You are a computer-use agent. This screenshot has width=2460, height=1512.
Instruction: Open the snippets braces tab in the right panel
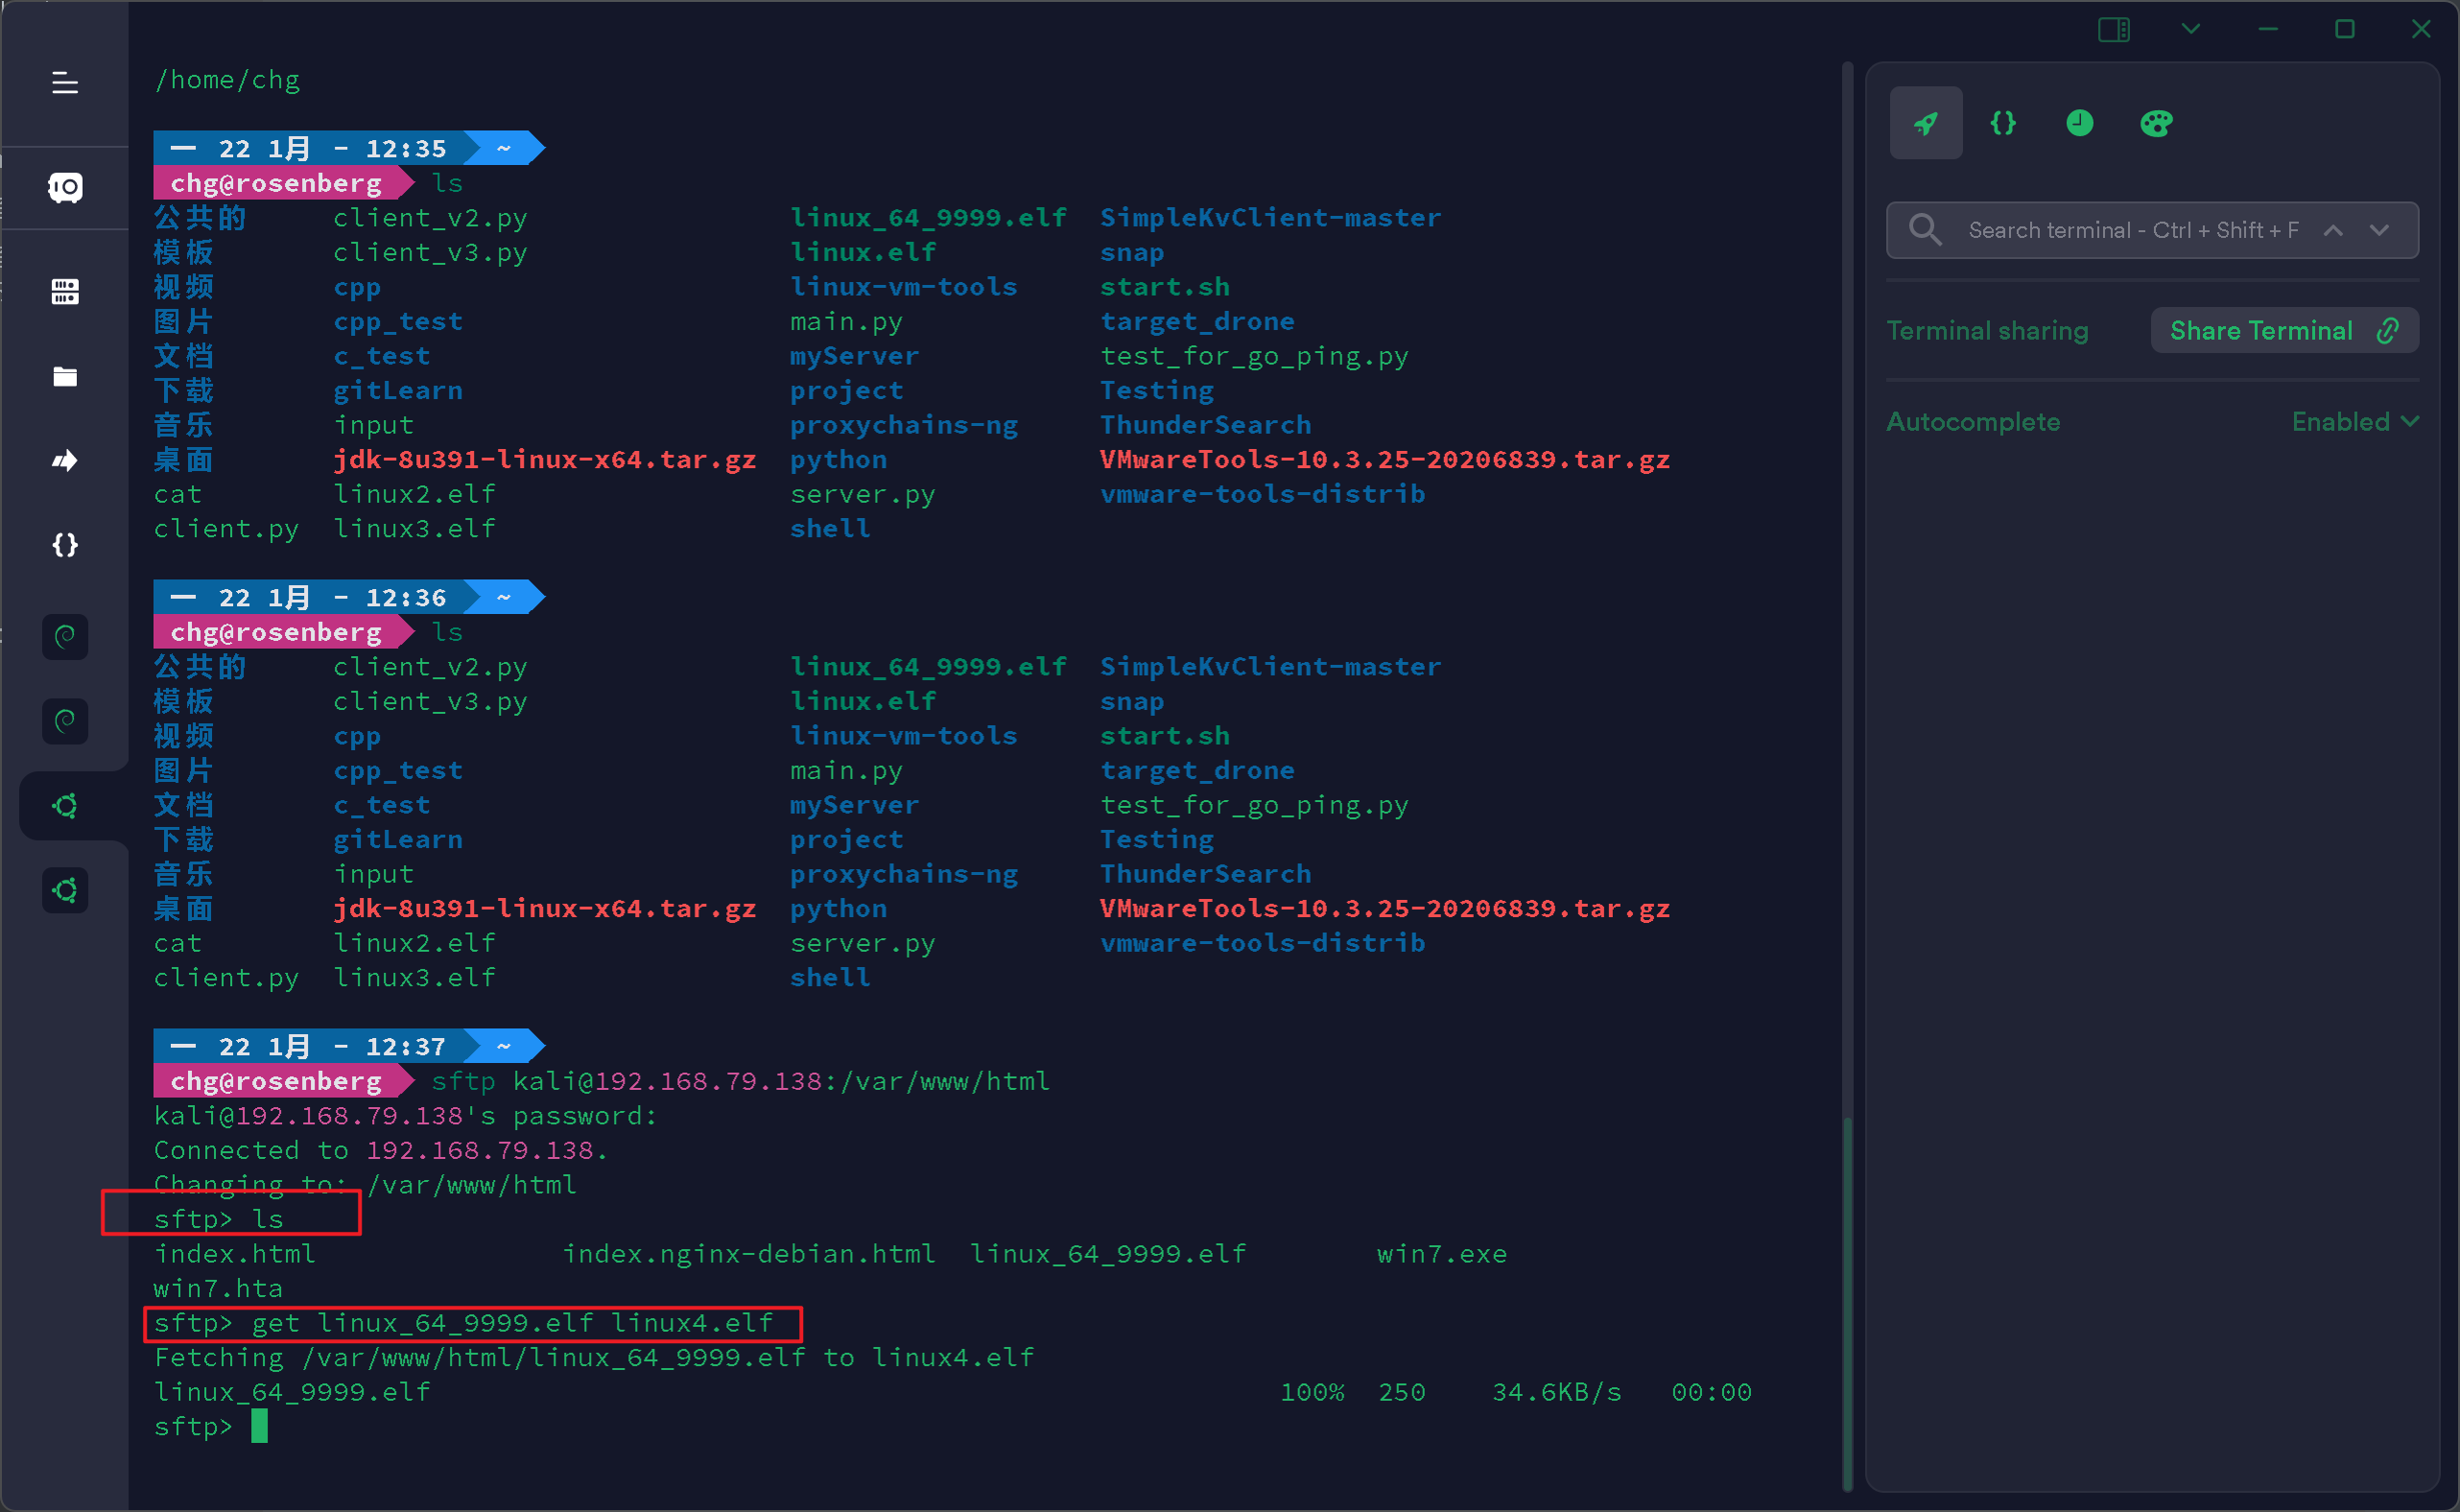click(x=2003, y=123)
